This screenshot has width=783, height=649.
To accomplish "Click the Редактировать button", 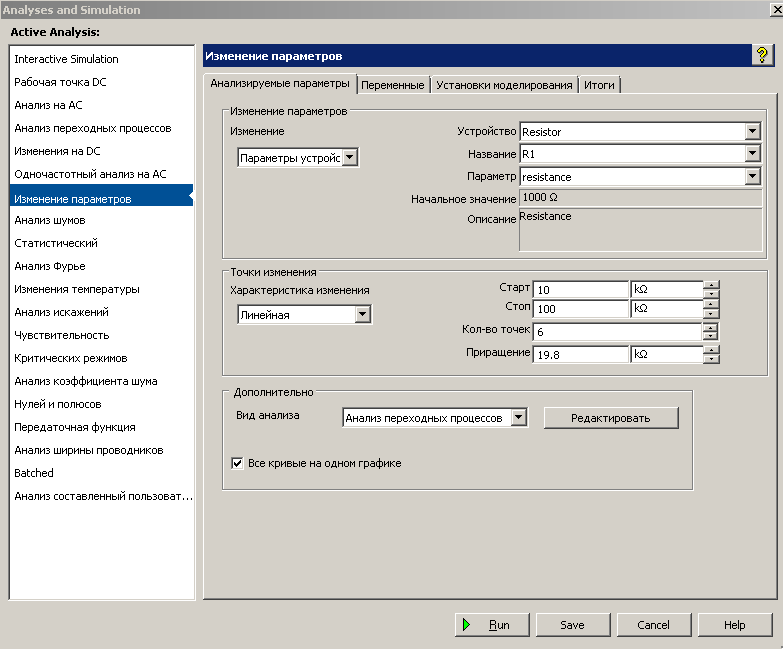I will click(610, 418).
